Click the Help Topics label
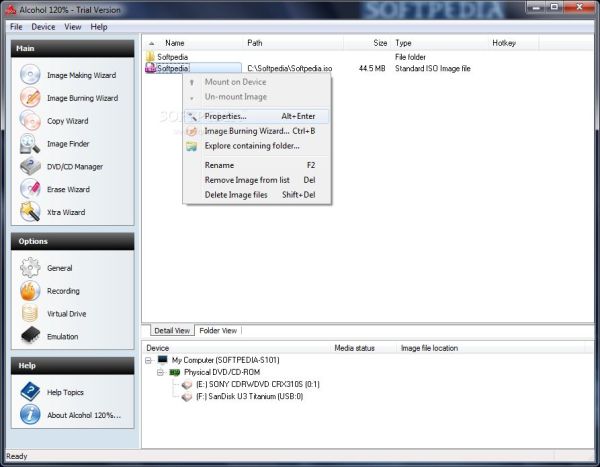The width and height of the screenshot is (600, 467). click(65, 392)
